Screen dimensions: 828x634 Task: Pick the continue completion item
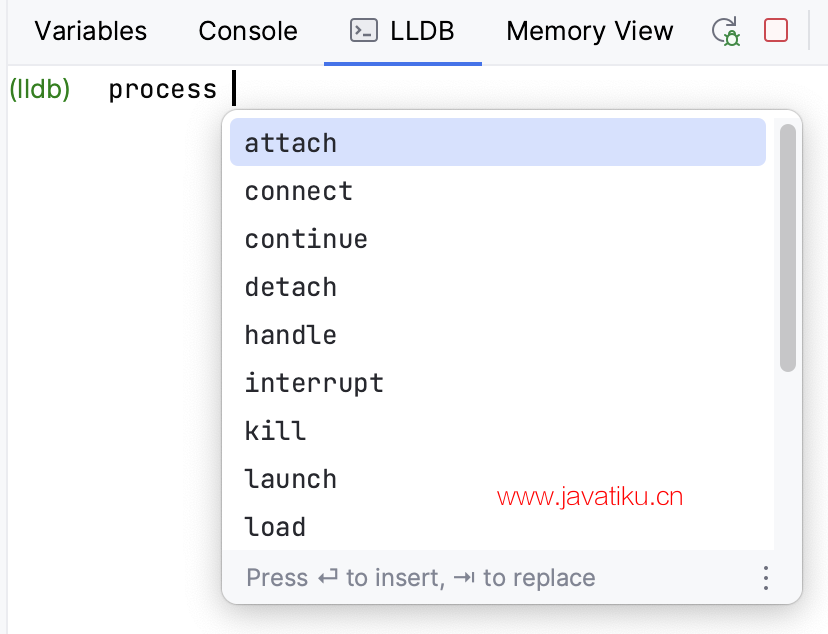(x=498, y=239)
